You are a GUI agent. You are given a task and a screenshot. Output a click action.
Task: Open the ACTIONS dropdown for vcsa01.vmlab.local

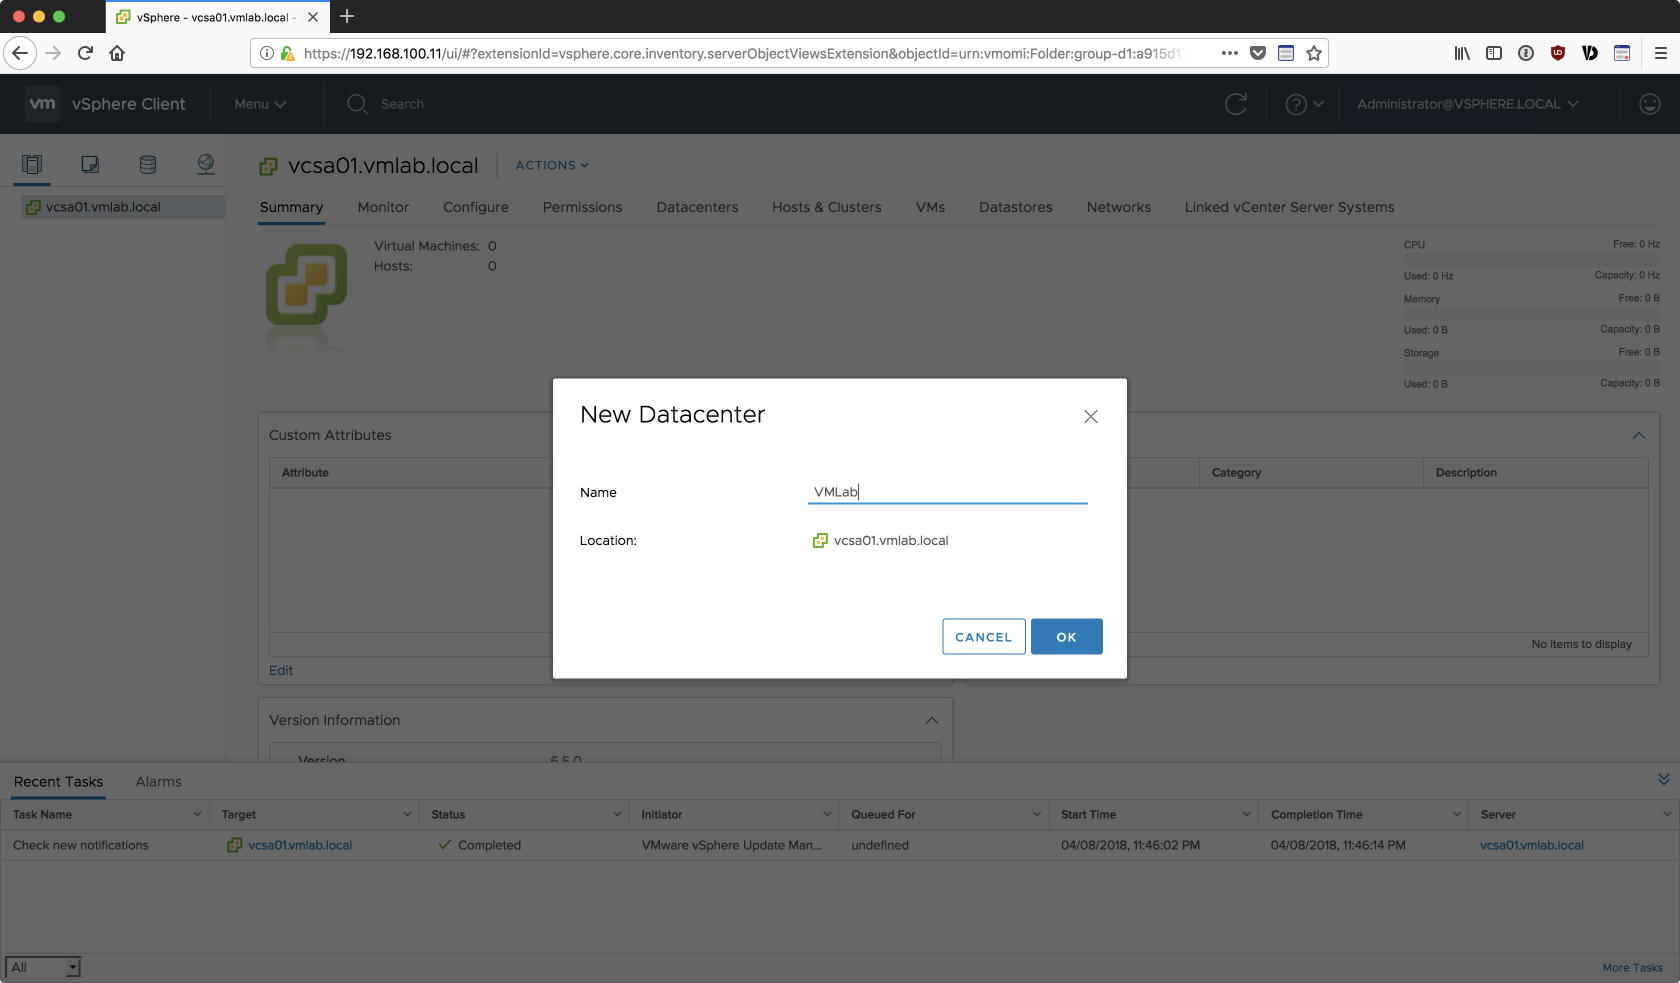552,165
